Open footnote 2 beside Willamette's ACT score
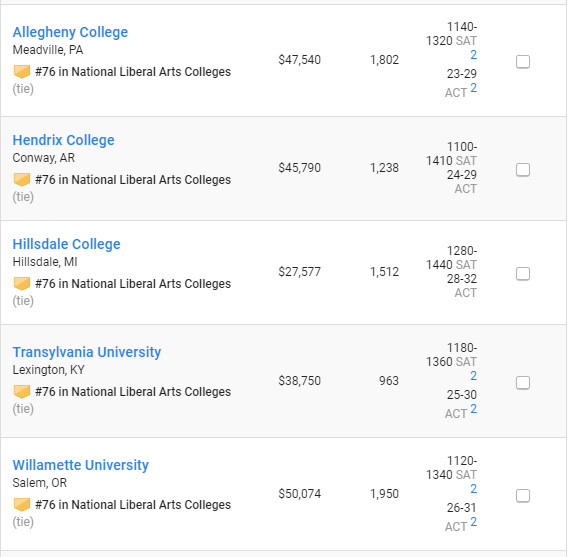 (x=474, y=522)
